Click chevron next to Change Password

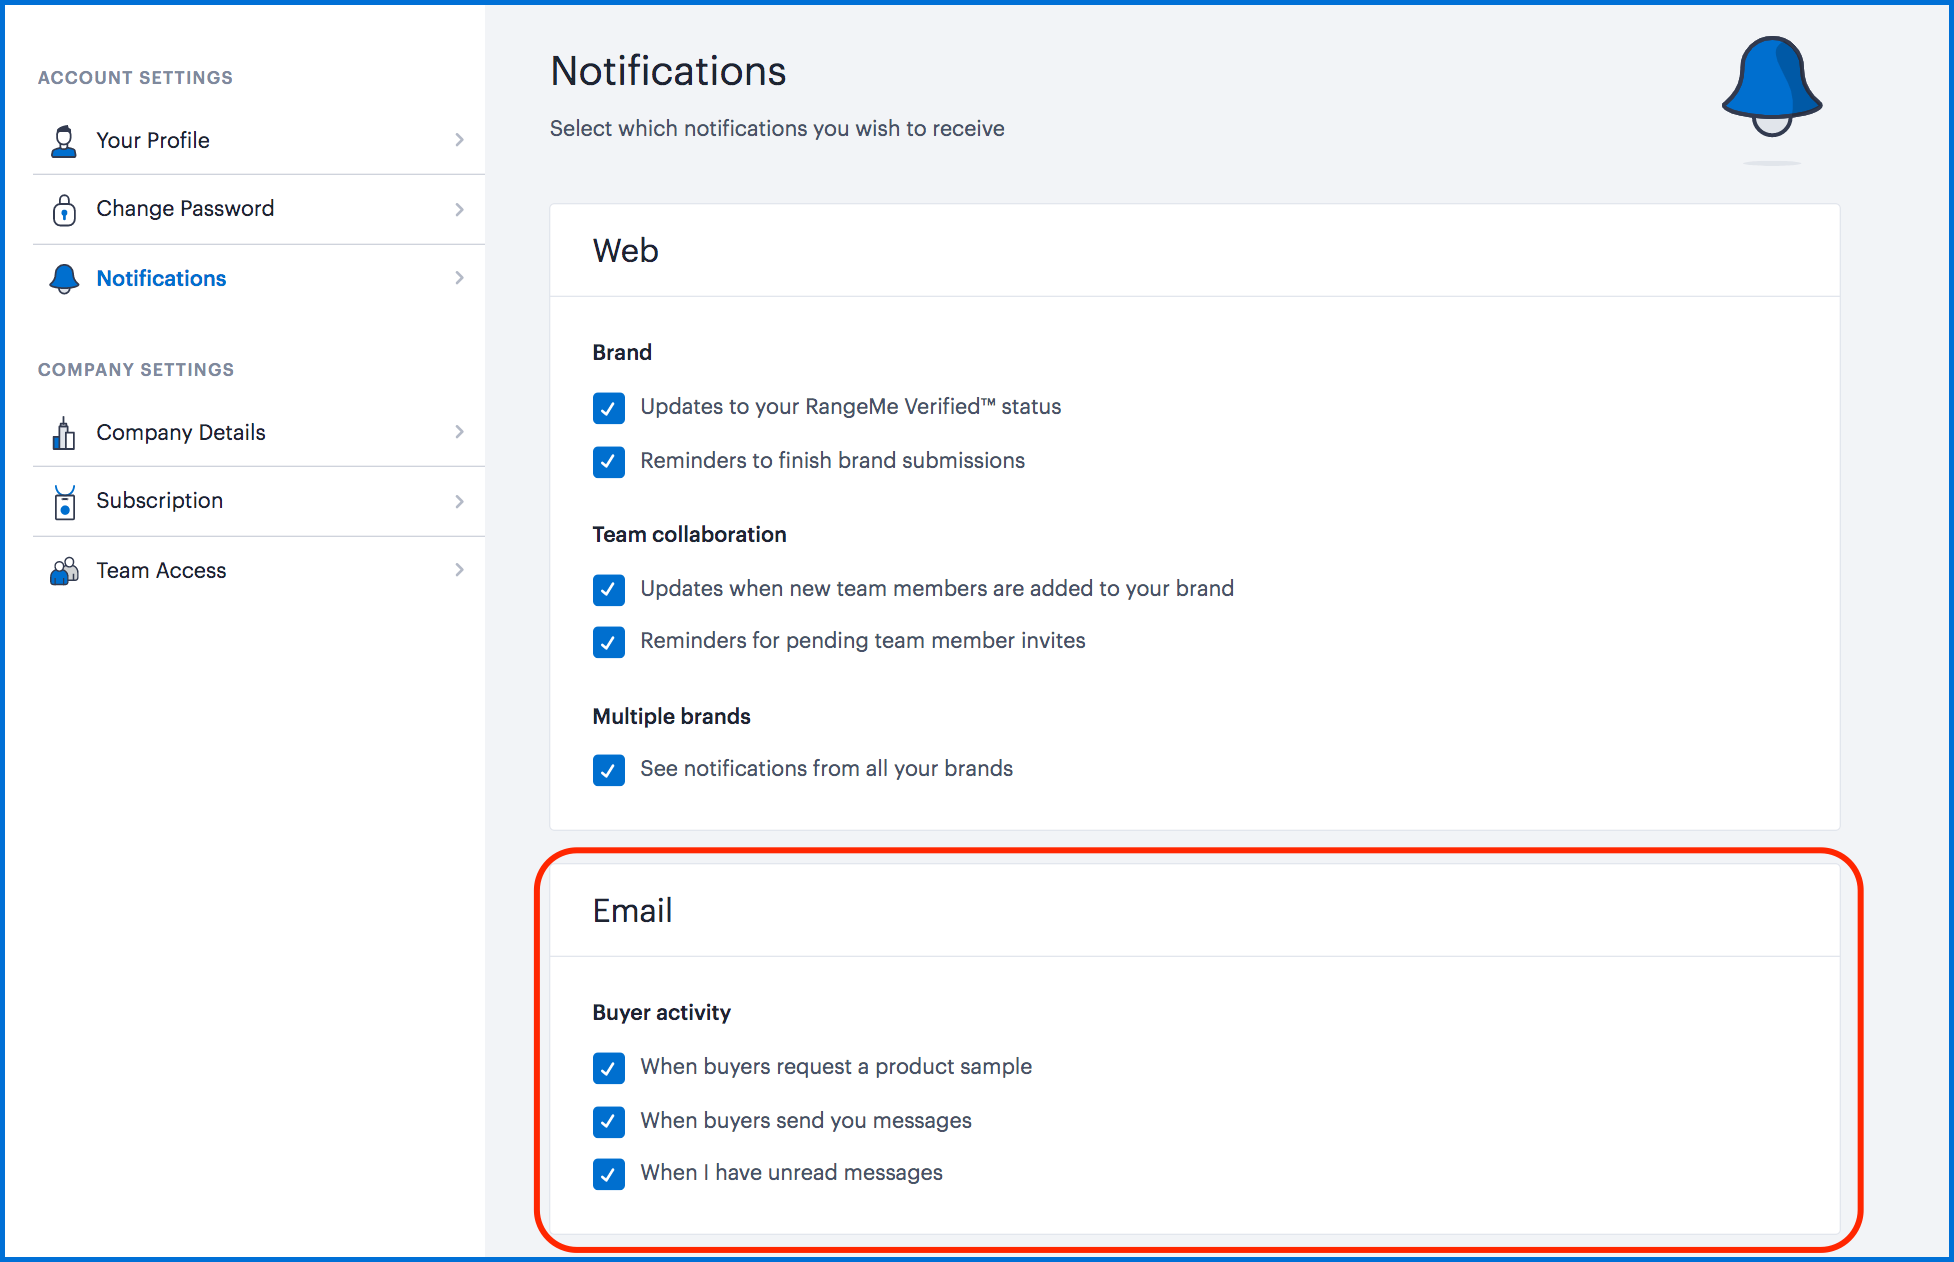(x=459, y=209)
